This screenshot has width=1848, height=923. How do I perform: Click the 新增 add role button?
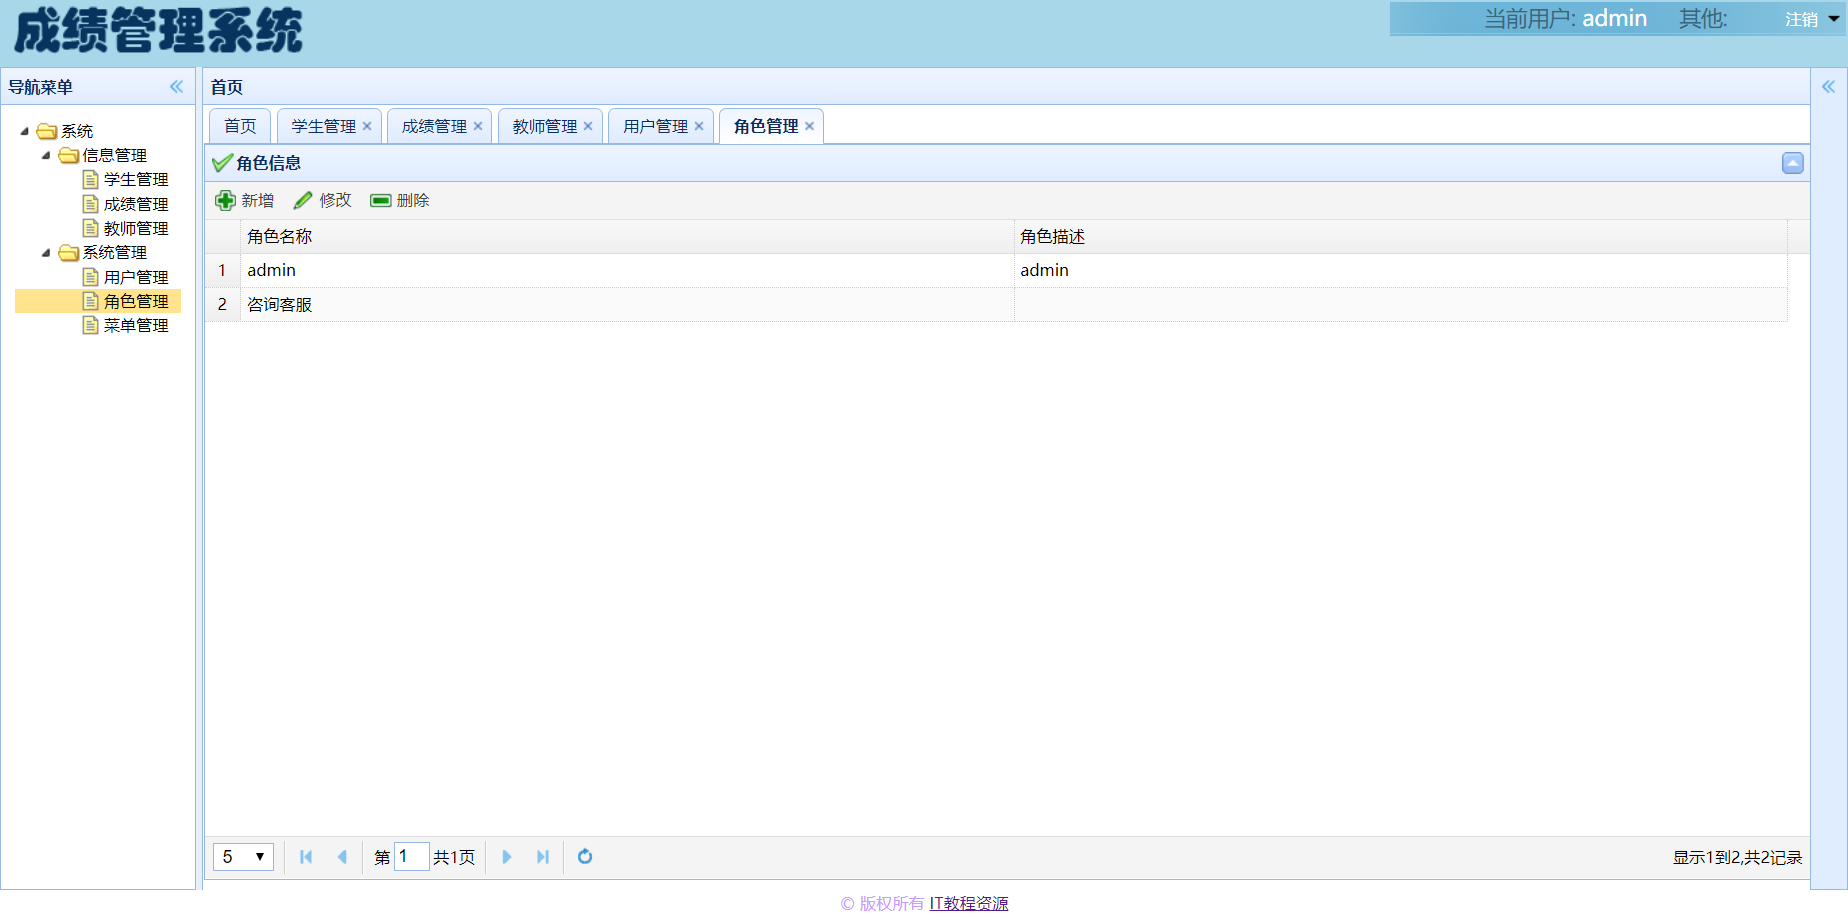(x=245, y=201)
